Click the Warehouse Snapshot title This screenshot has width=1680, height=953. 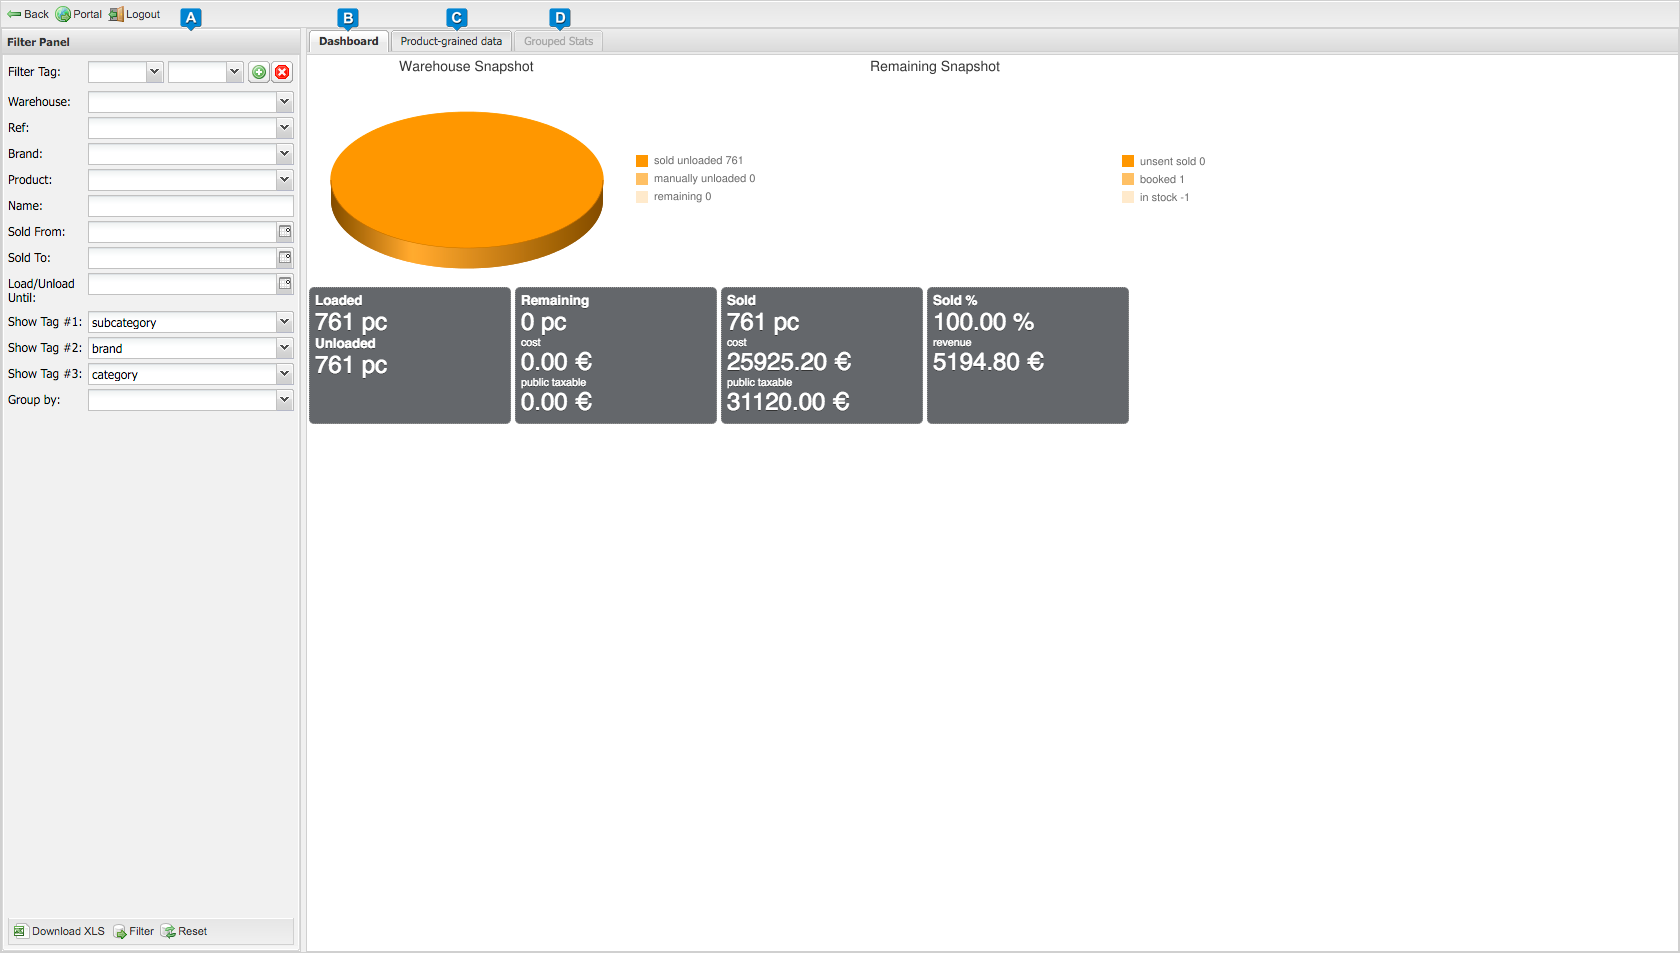tap(466, 66)
